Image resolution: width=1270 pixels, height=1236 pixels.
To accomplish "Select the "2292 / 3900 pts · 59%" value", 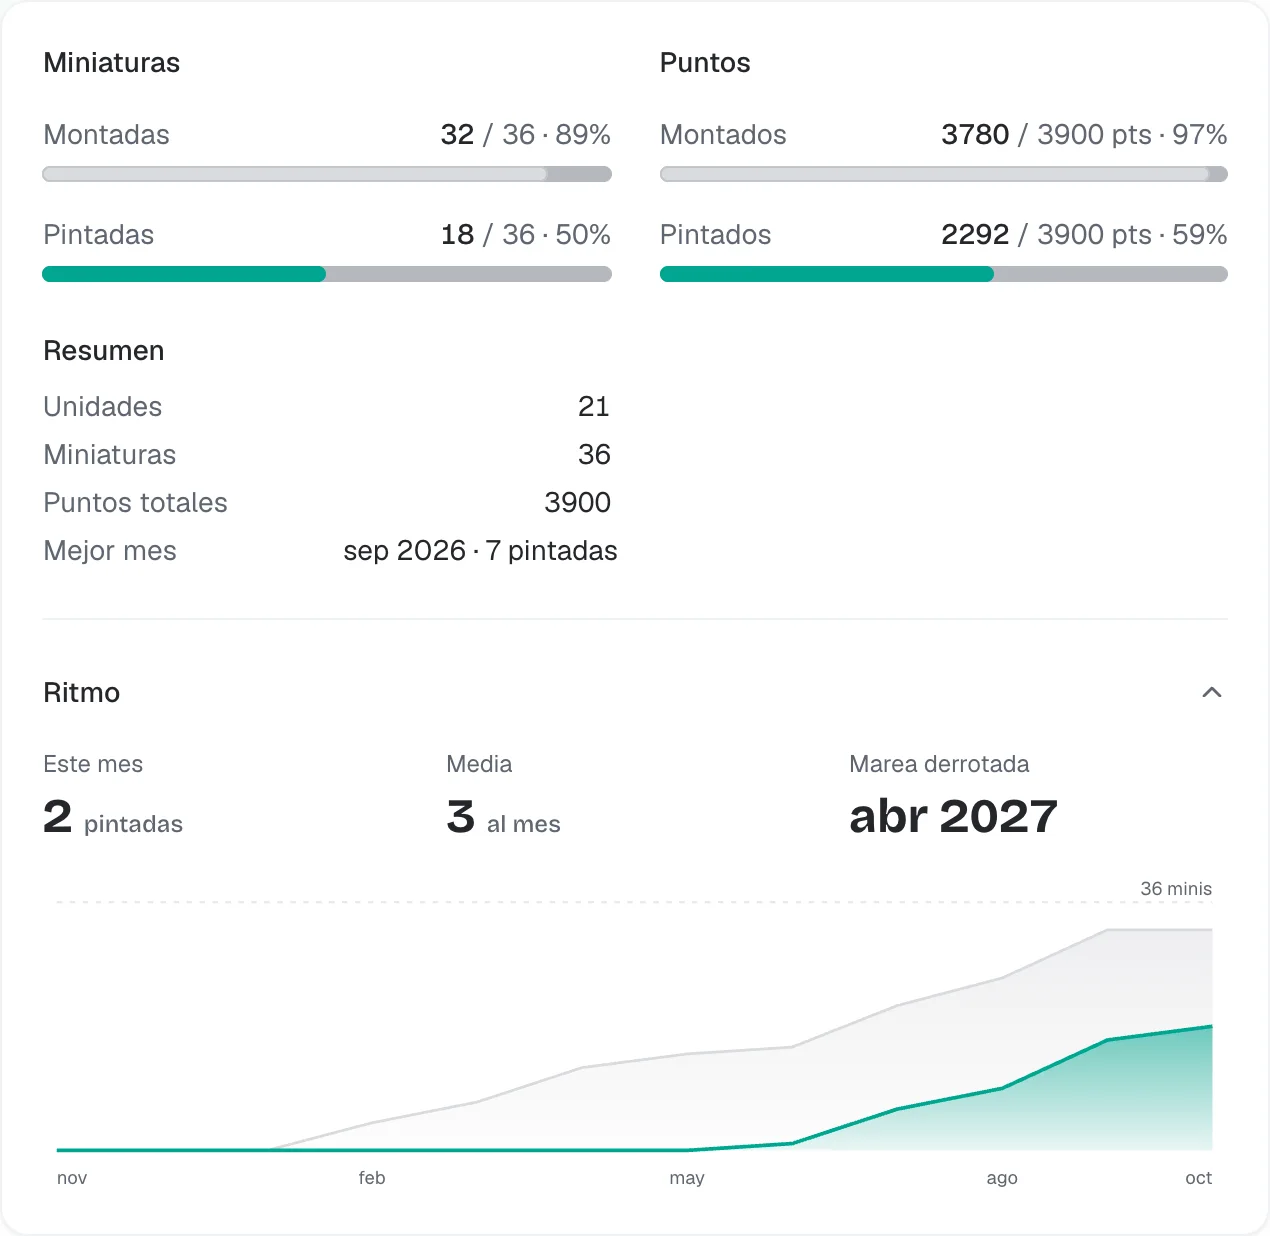I will pyautogui.click(x=1084, y=235).
